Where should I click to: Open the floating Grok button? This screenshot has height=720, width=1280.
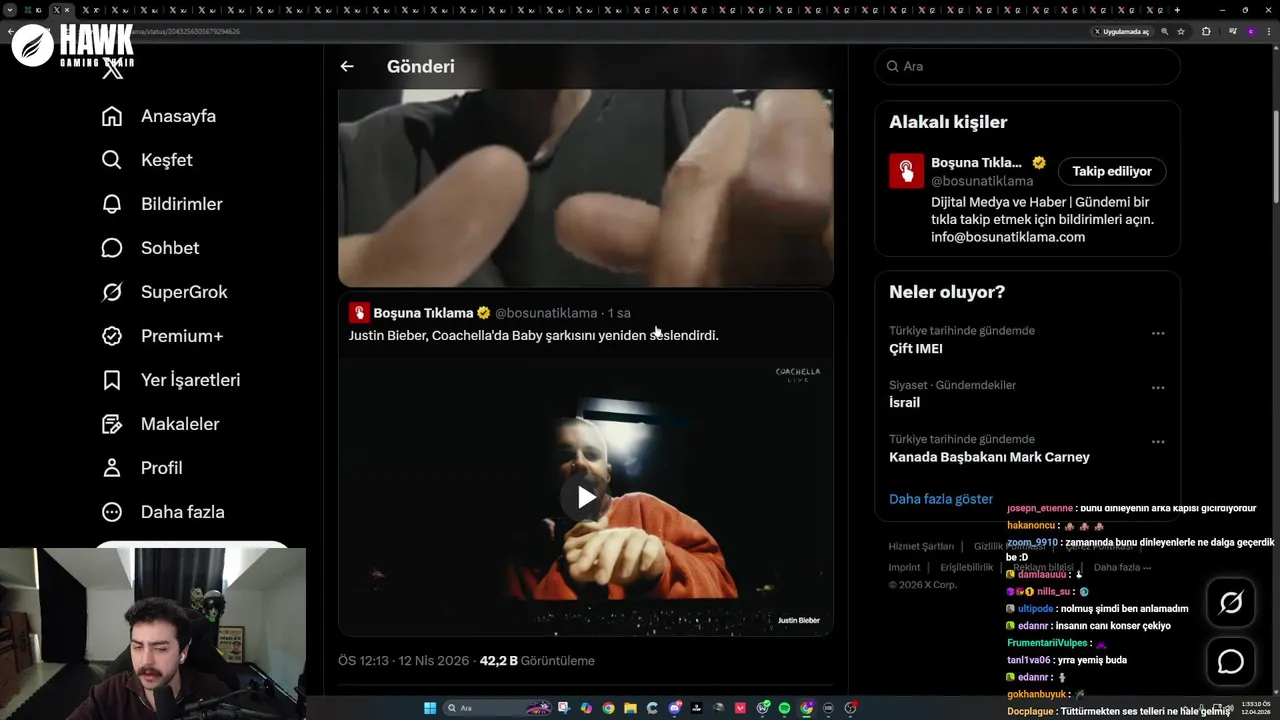1231,602
